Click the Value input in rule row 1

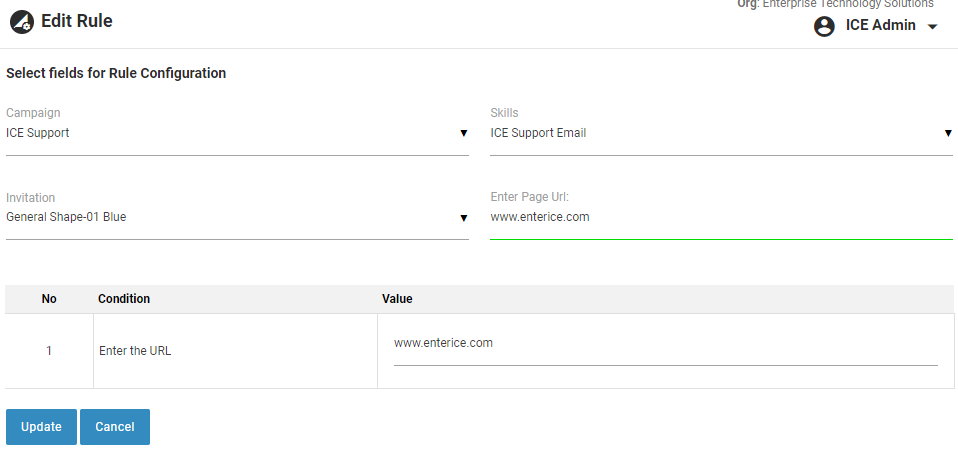tap(665, 344)
